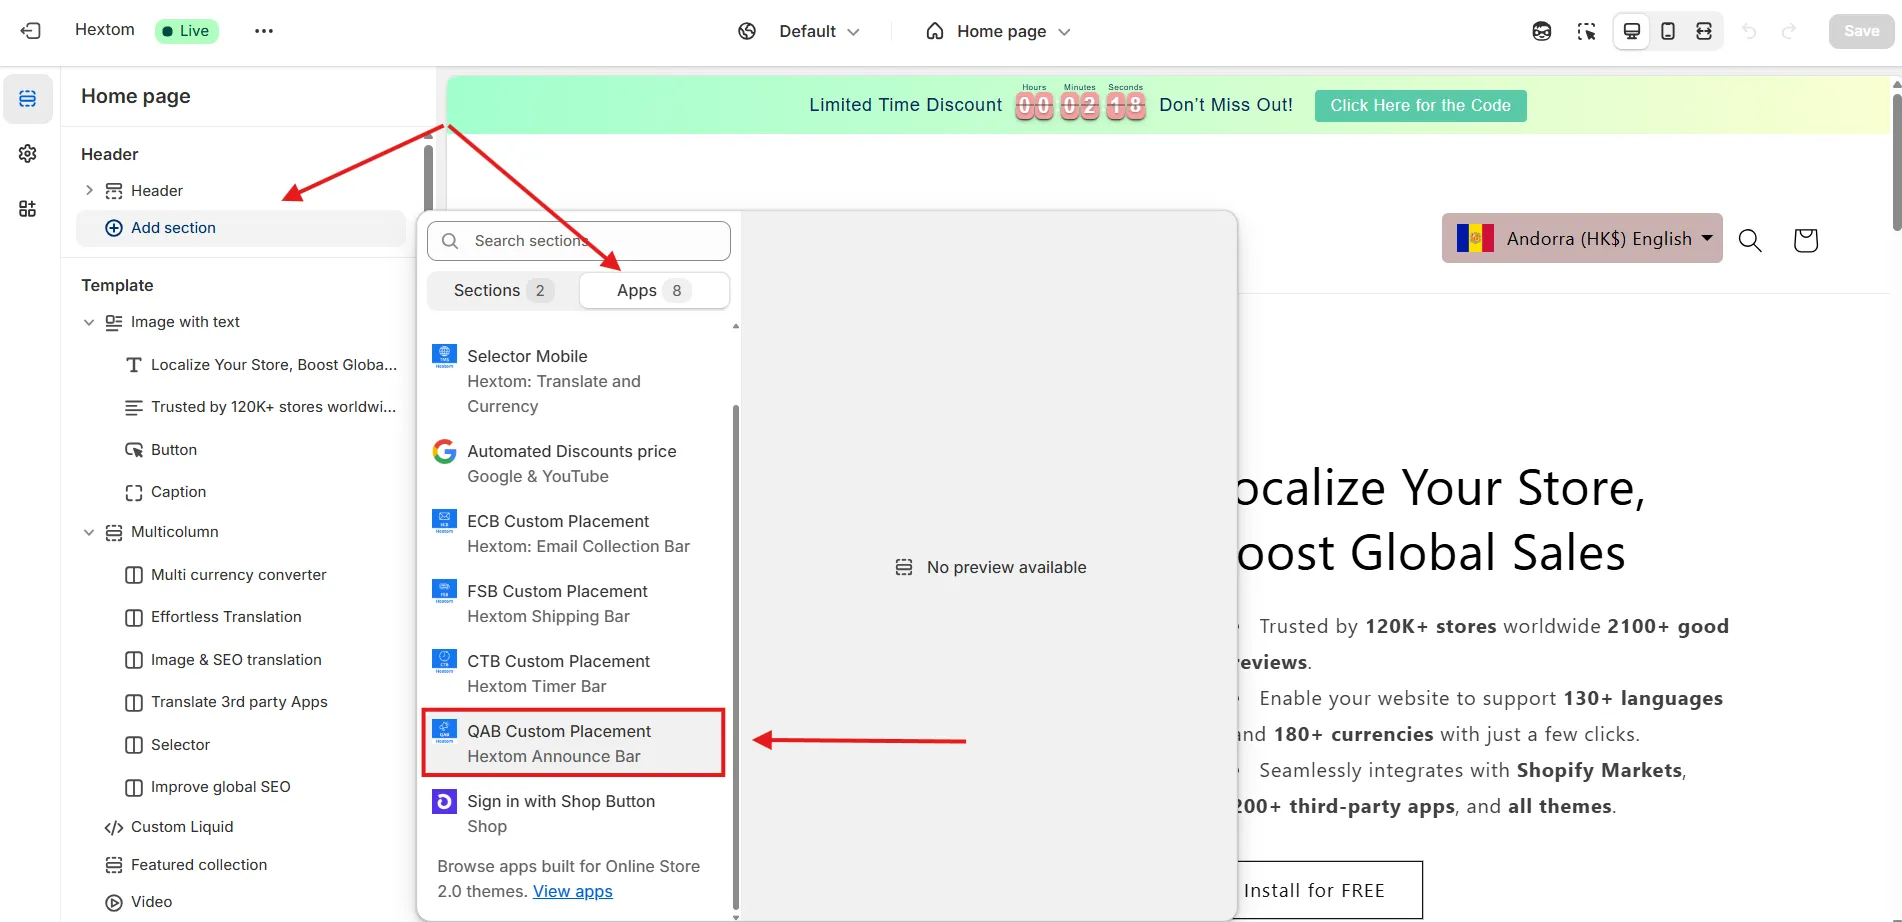Click the storefront search magnifier icon
The width and height of the screenshot is (1902, 922).
coord(1750,240)
